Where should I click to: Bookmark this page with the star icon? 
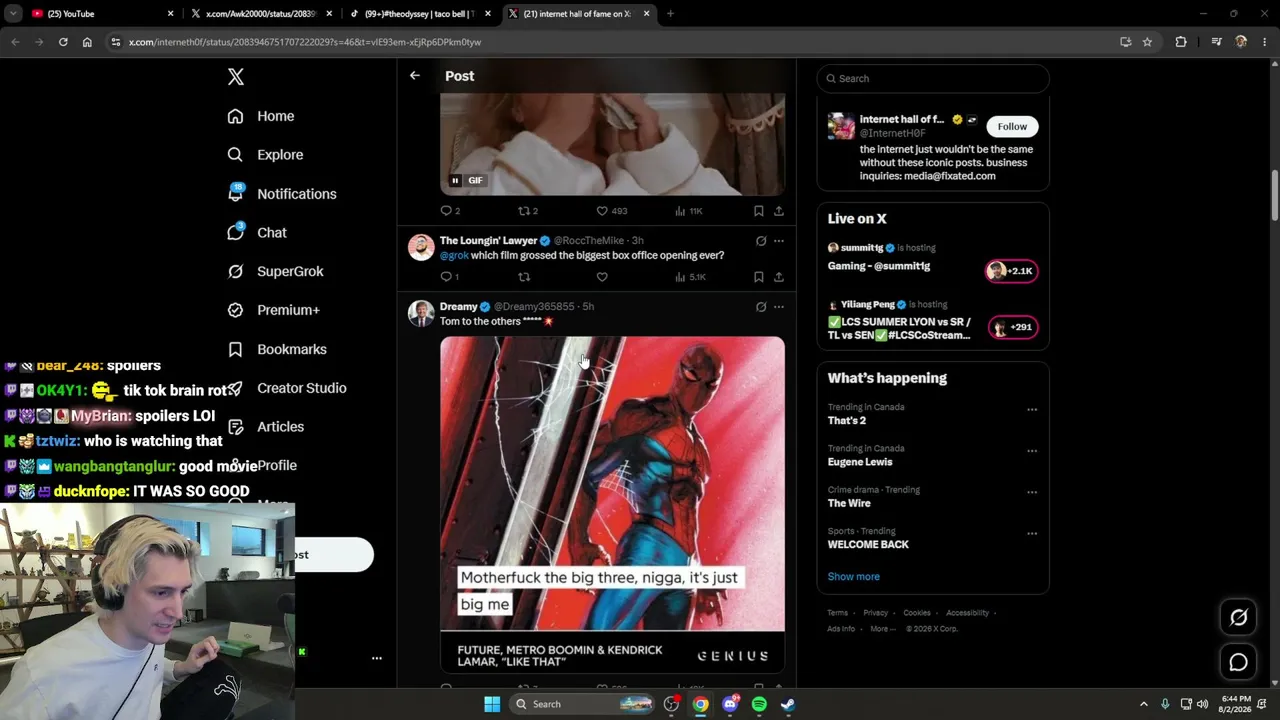pos(1147,42)
